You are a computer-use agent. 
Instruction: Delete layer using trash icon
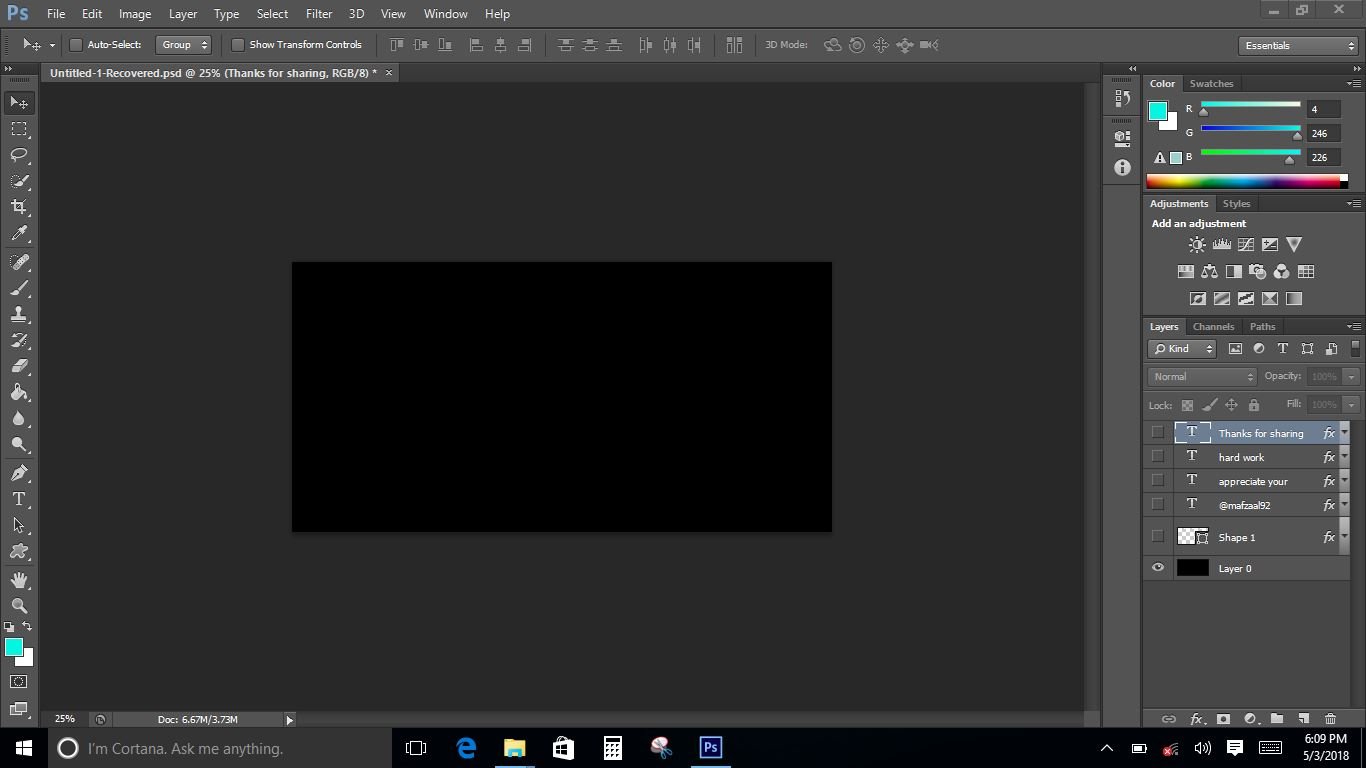click(x=1330, y=719)
